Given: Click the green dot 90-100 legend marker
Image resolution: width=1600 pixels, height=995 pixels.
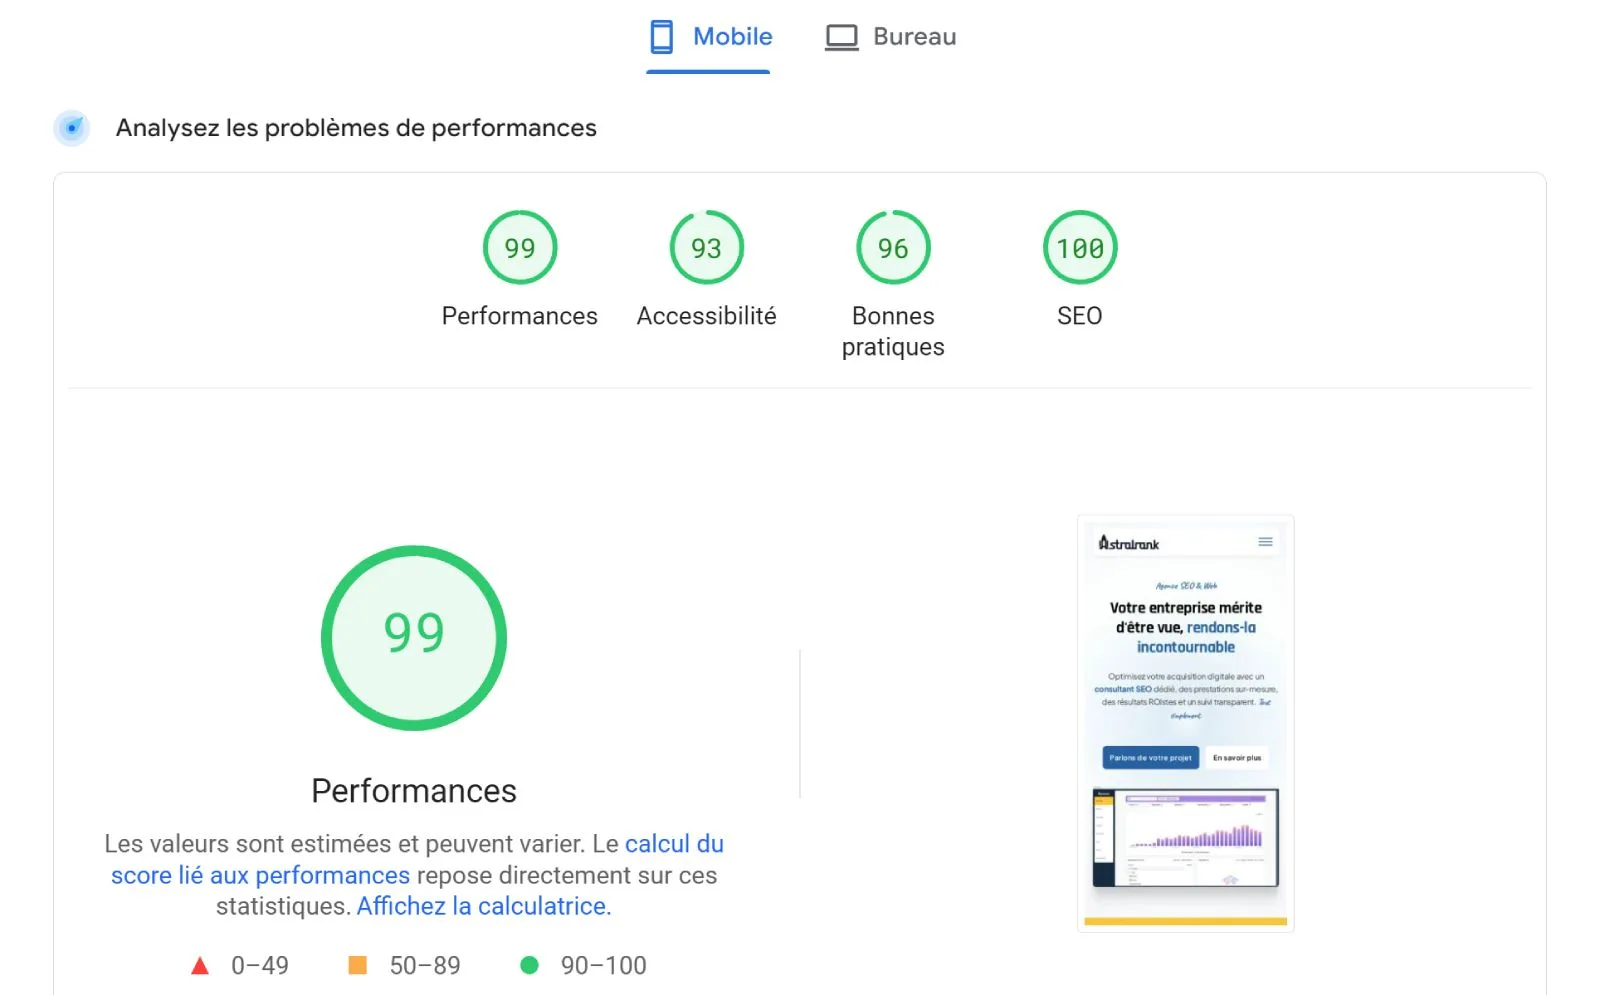Looking at the screenshot, I should pyautogui.click(x=528, y=964).
